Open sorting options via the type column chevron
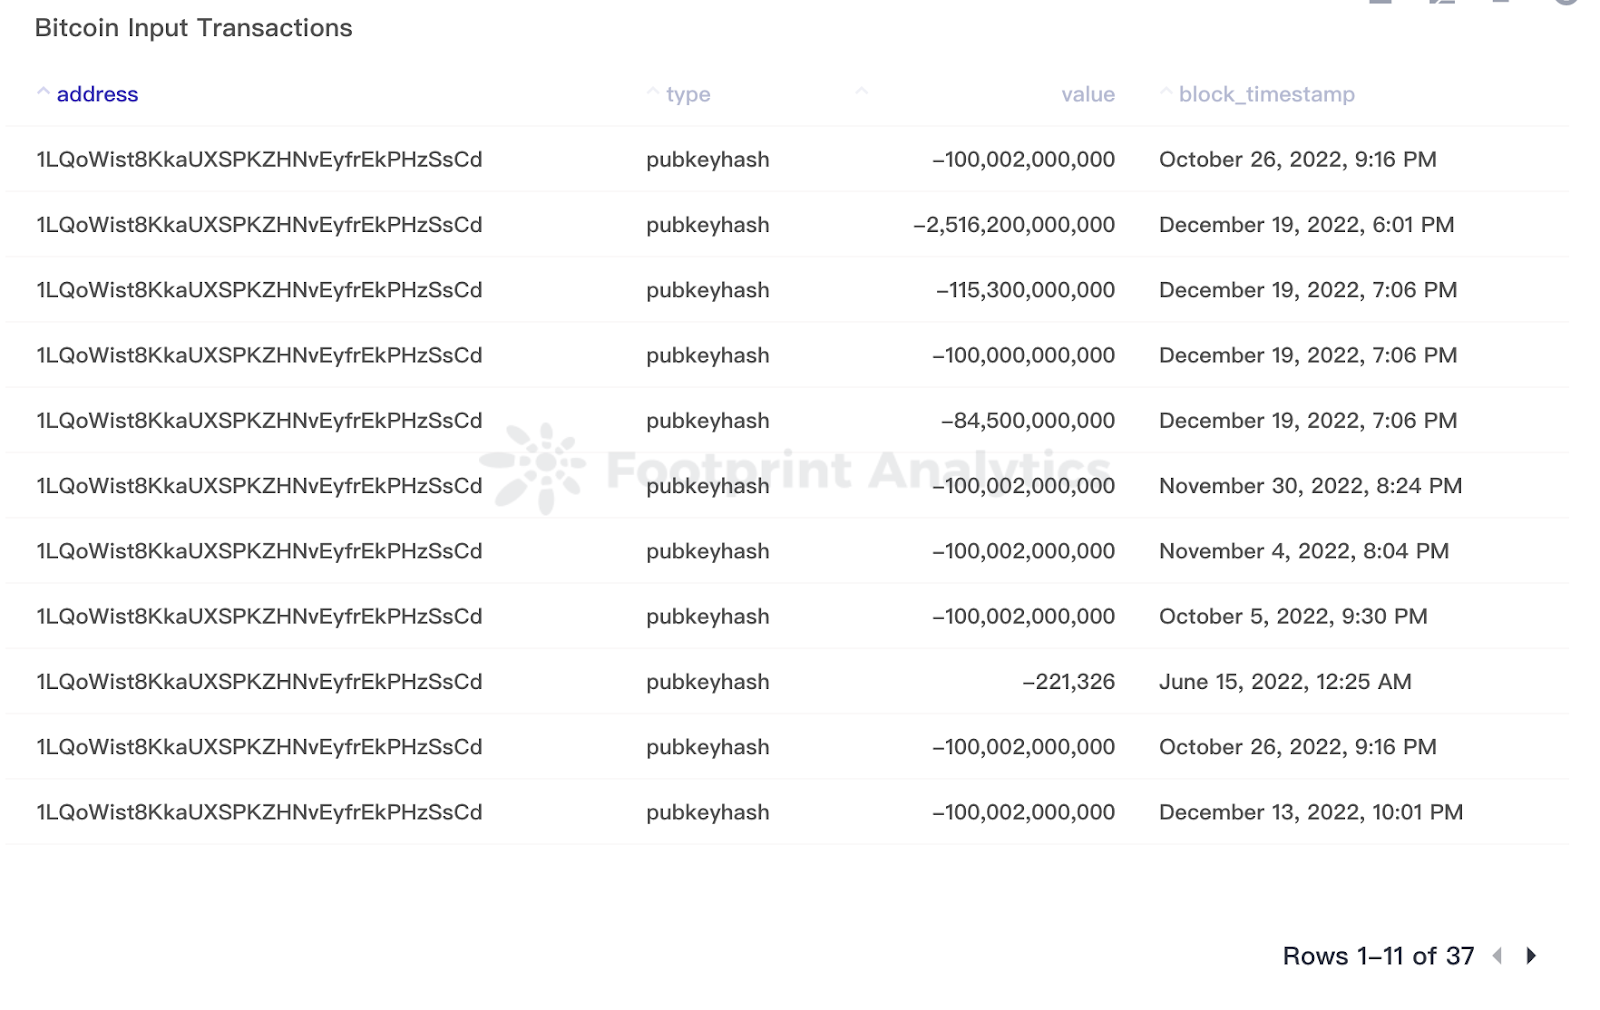 651,91
